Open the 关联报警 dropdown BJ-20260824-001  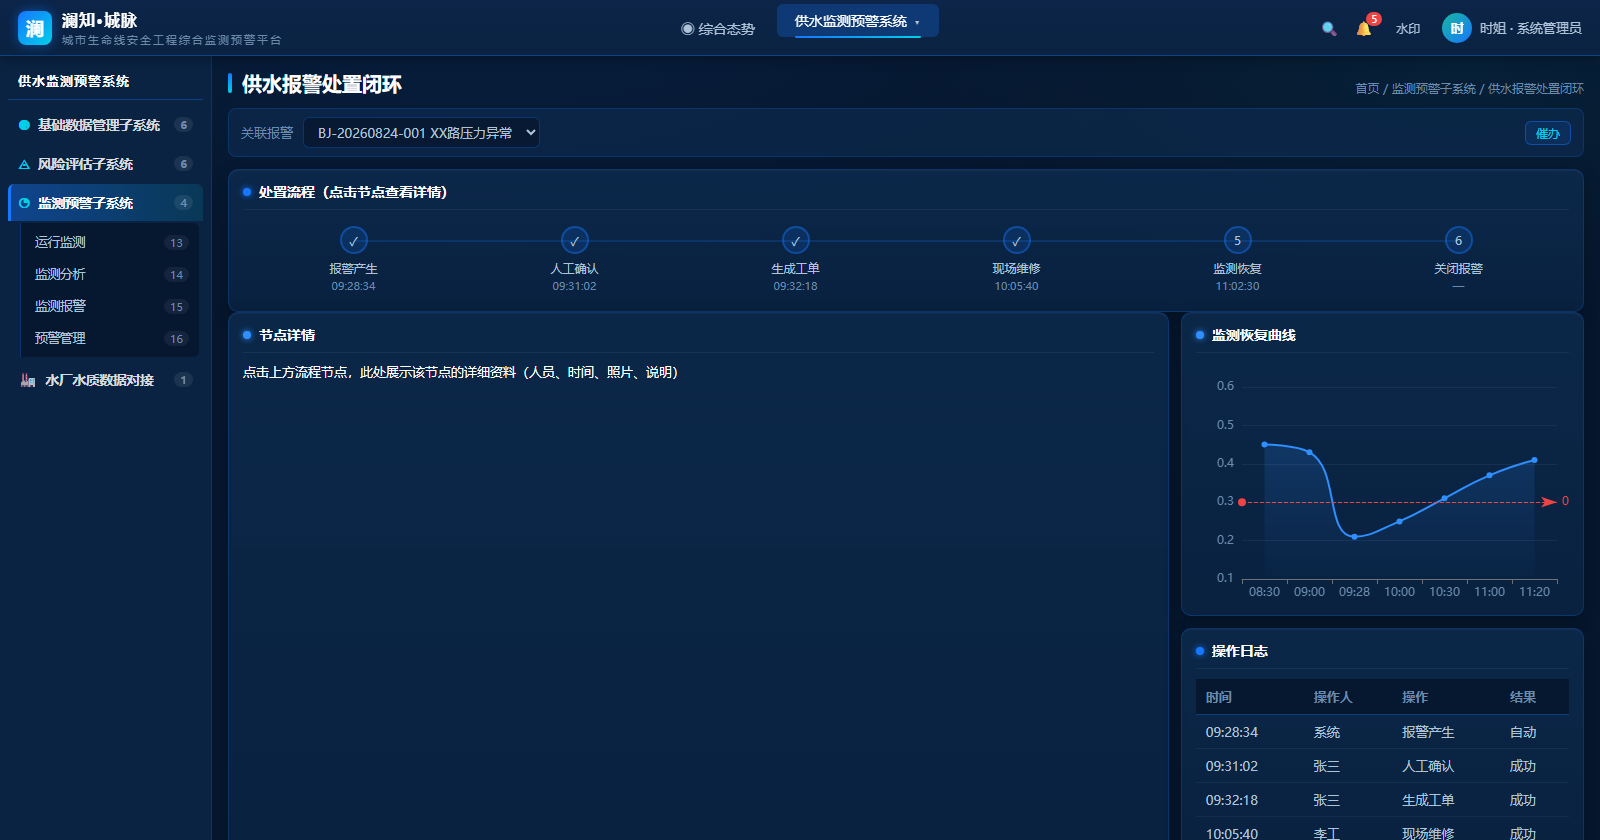(x=421, y=133)
